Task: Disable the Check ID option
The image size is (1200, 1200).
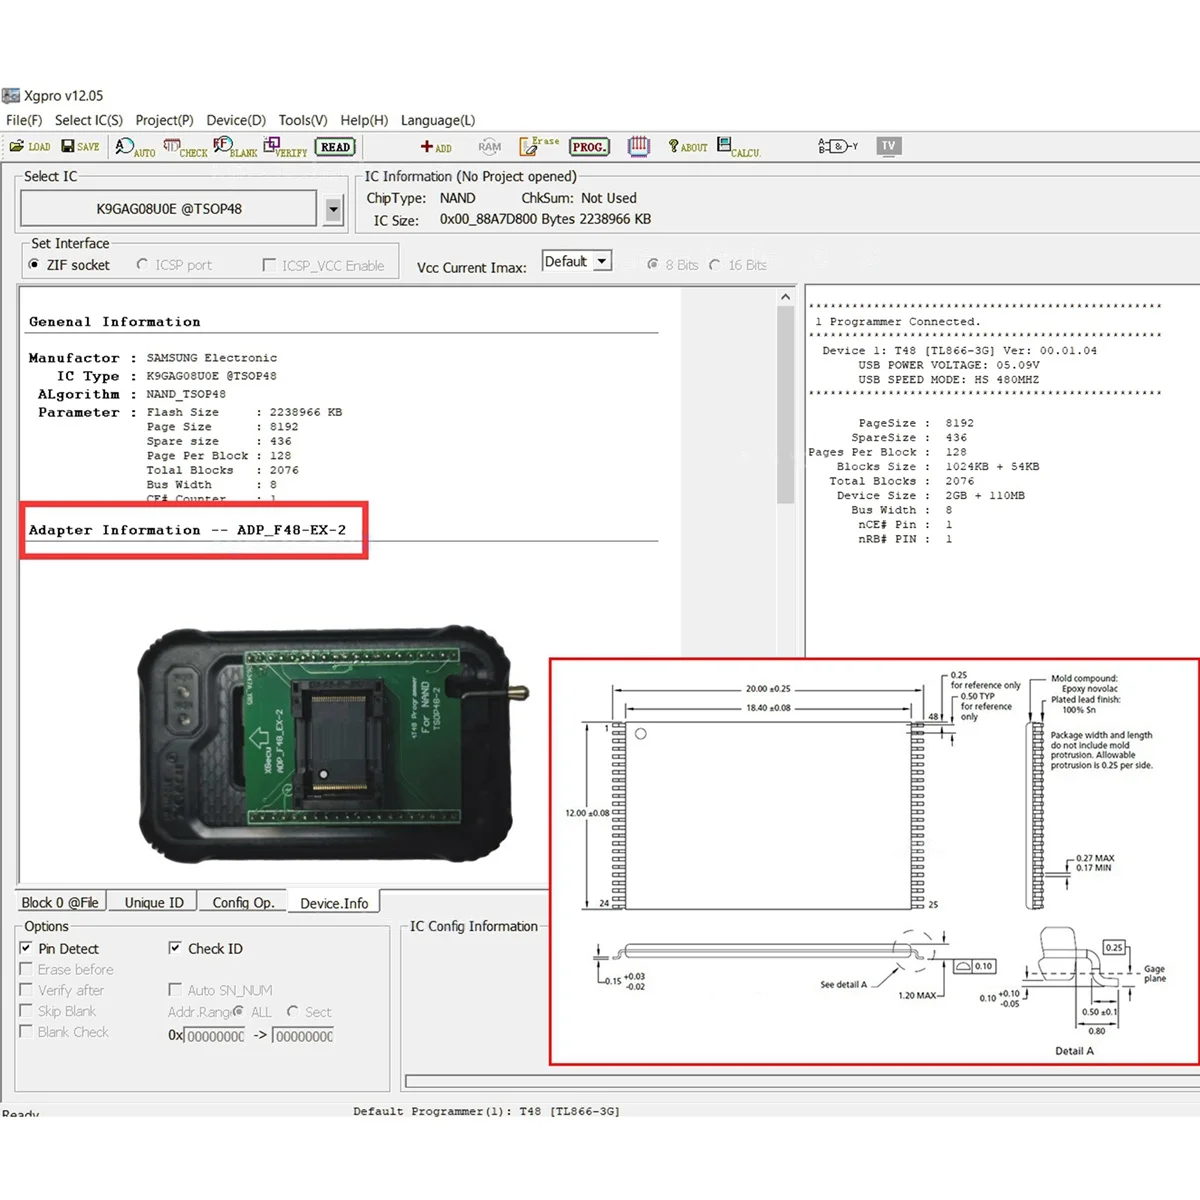Action: coord(176,948)
